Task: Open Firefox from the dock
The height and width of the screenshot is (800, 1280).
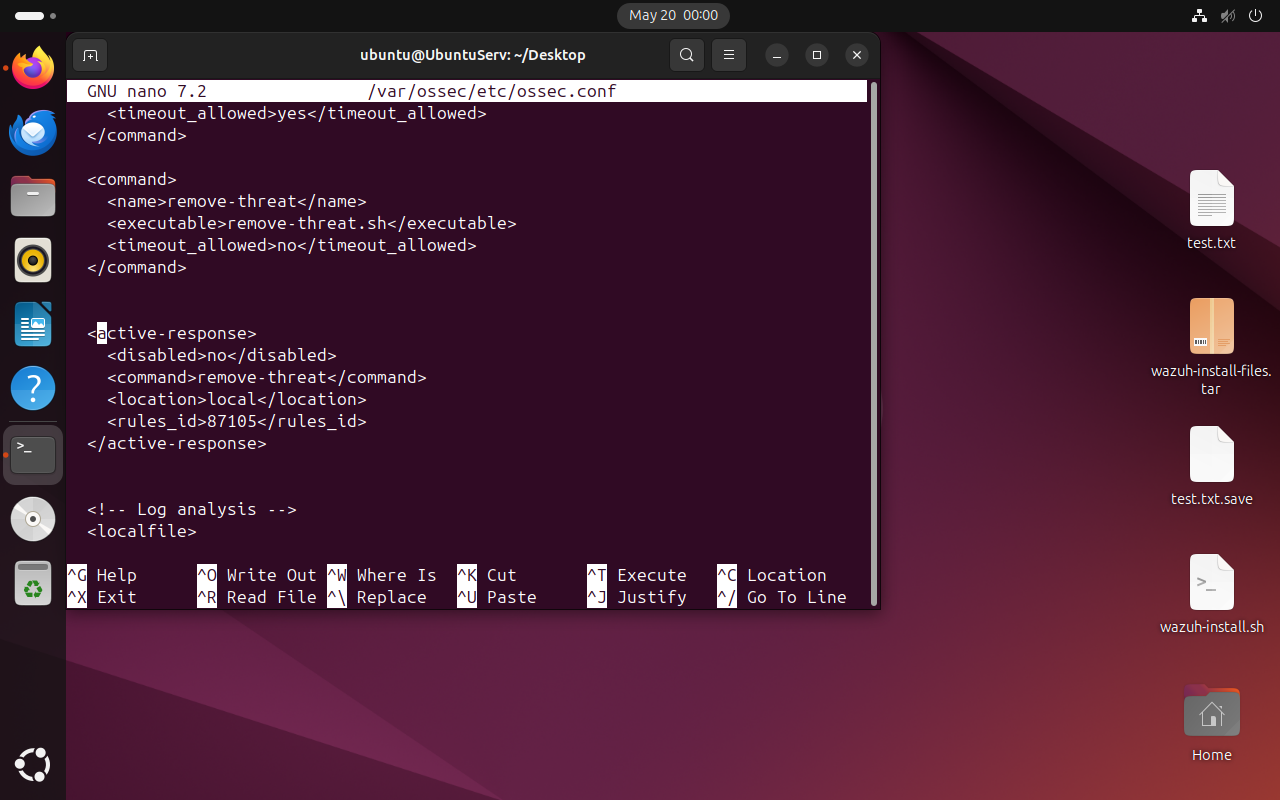Action: (33, 68)
